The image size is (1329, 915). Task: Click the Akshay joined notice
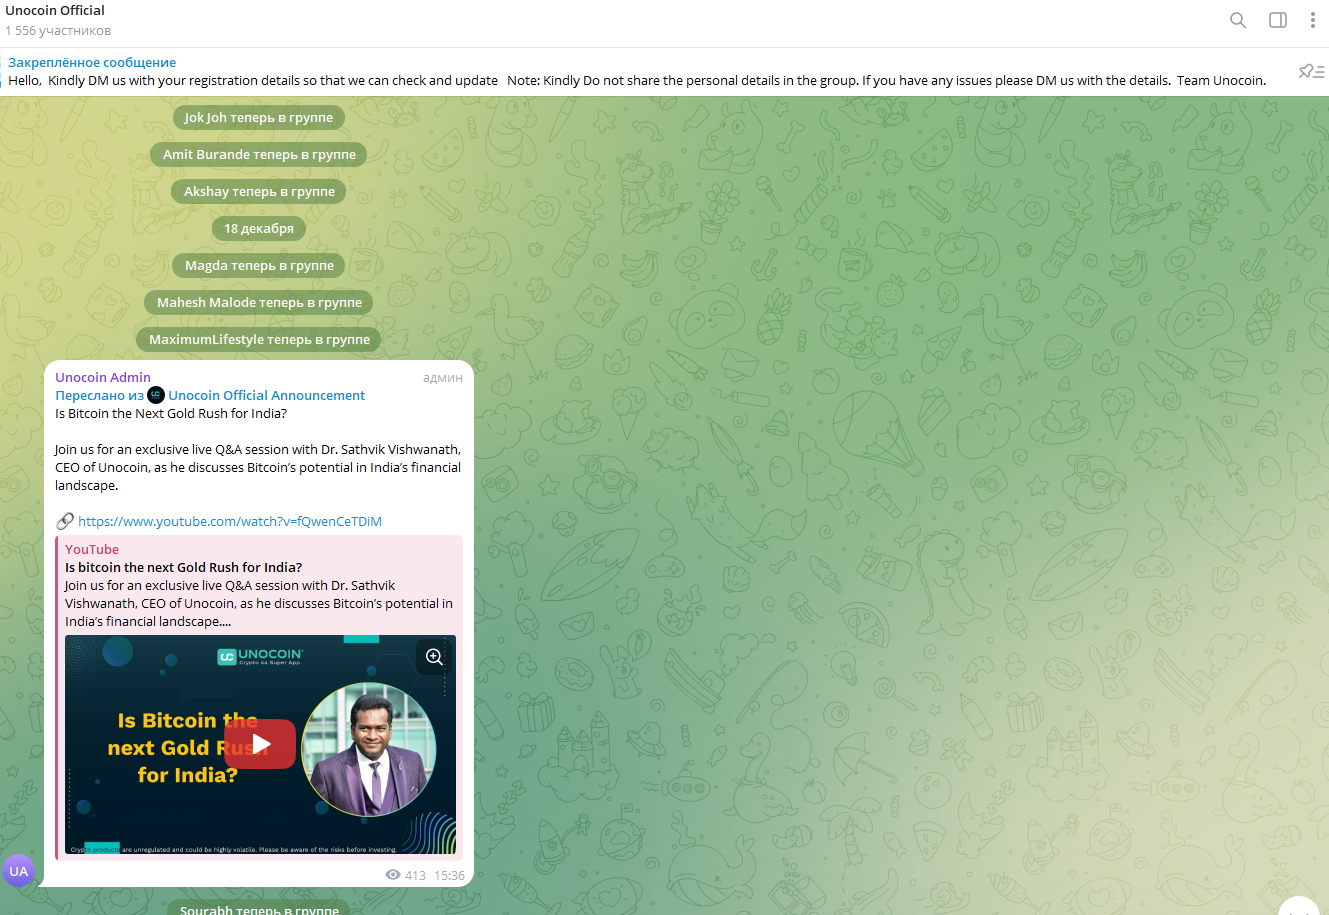tap(259, 191)
